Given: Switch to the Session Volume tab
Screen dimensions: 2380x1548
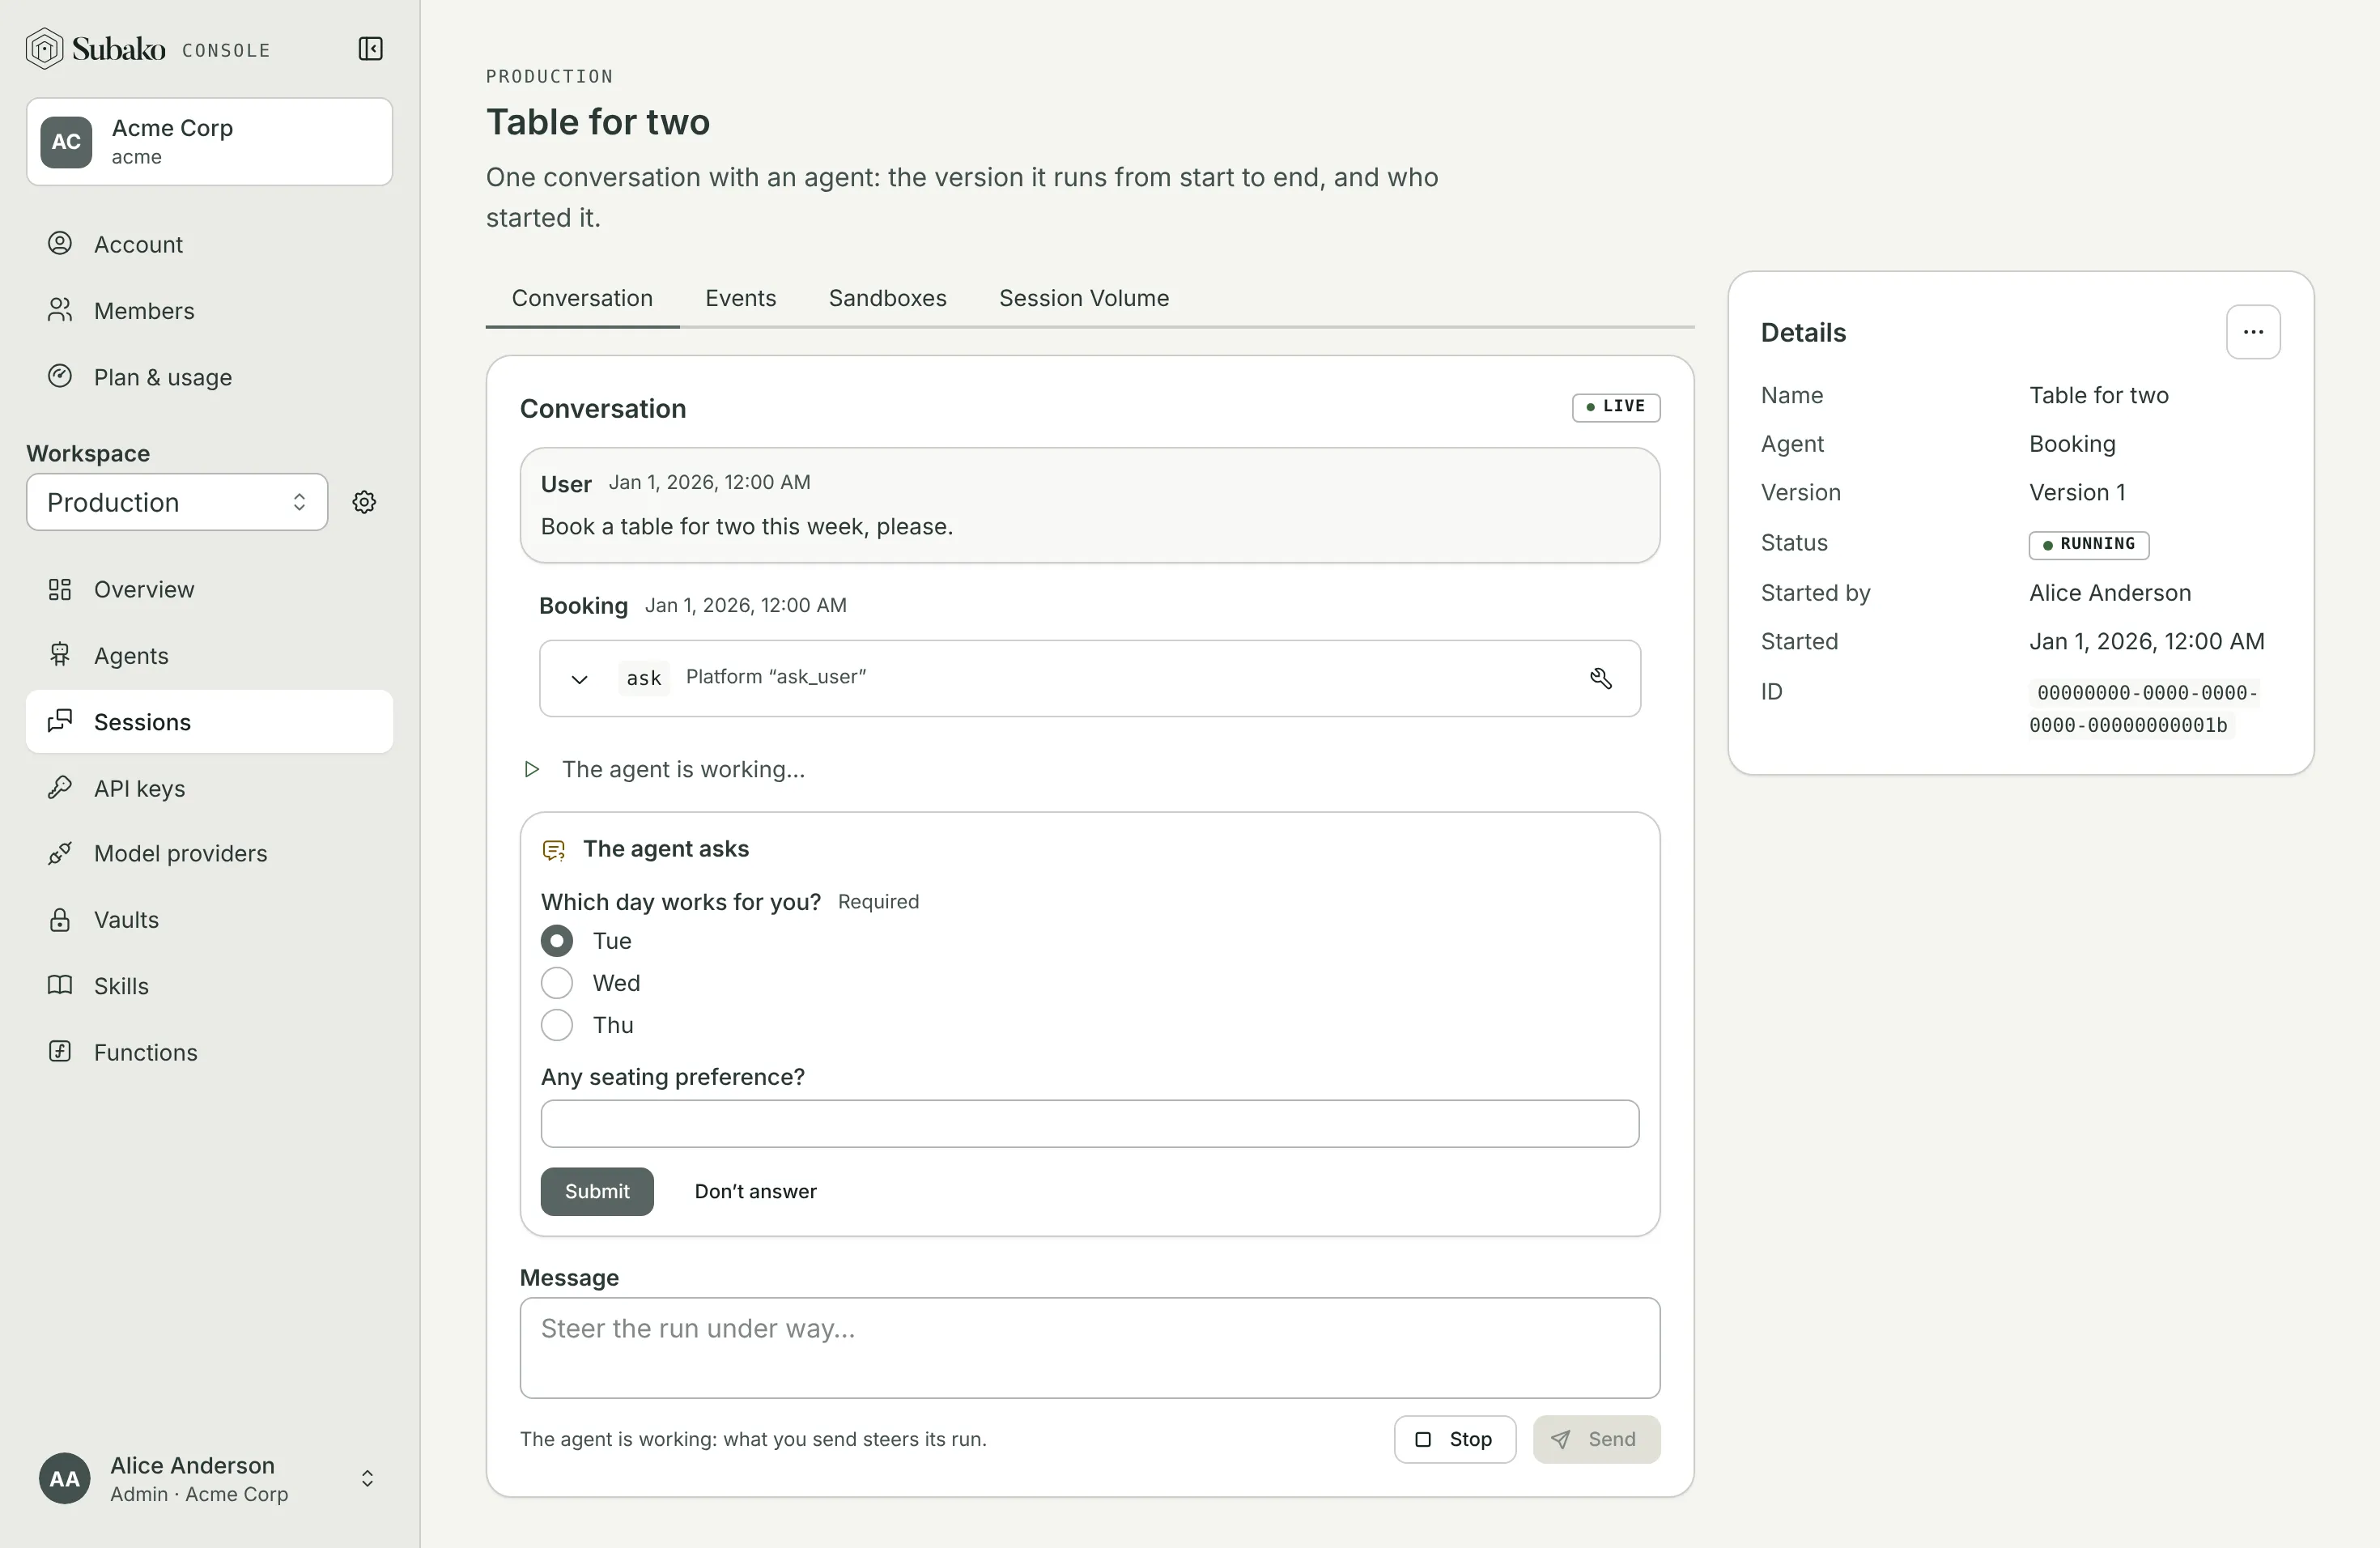Looking at the screenshot, I should click(x=1084, y=298).
